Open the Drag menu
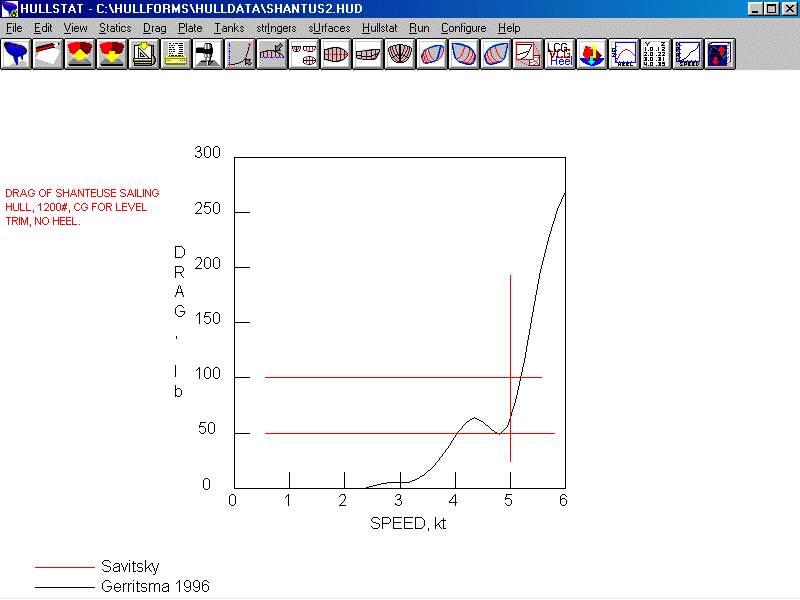This screenshot has width=800, height=600. [x=155, y=28]
